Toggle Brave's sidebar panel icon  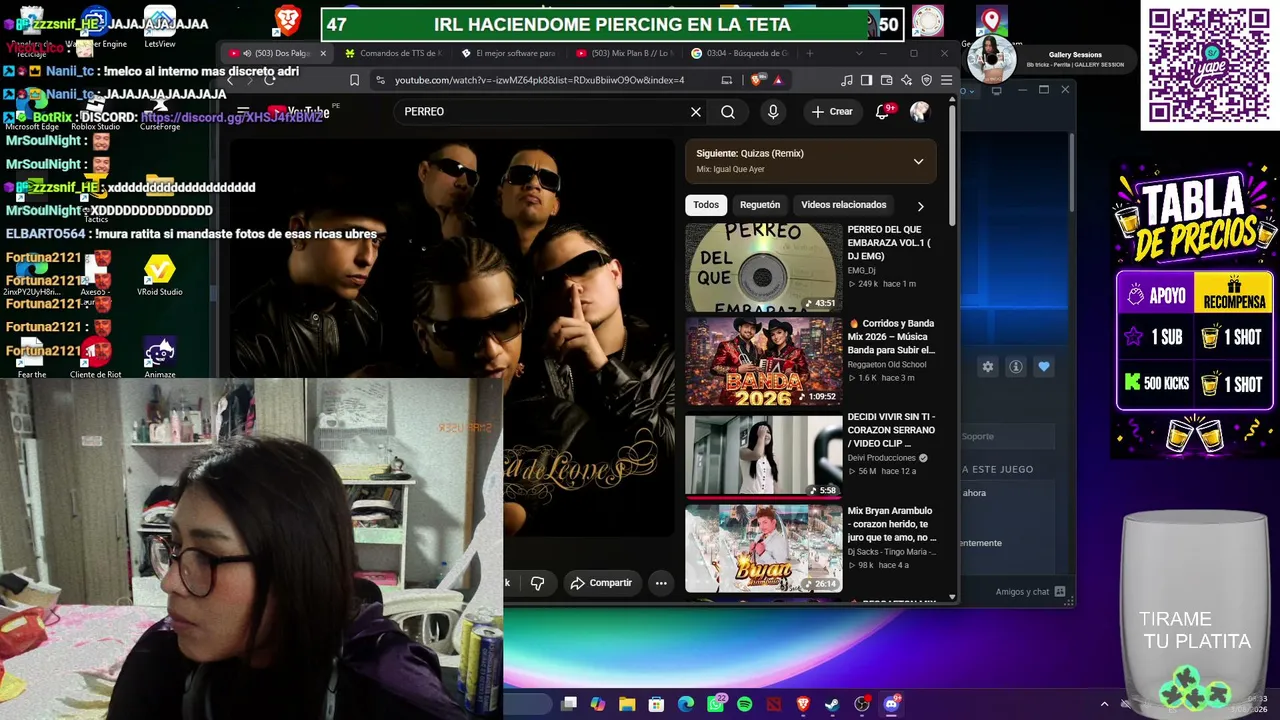pos(866,80)
